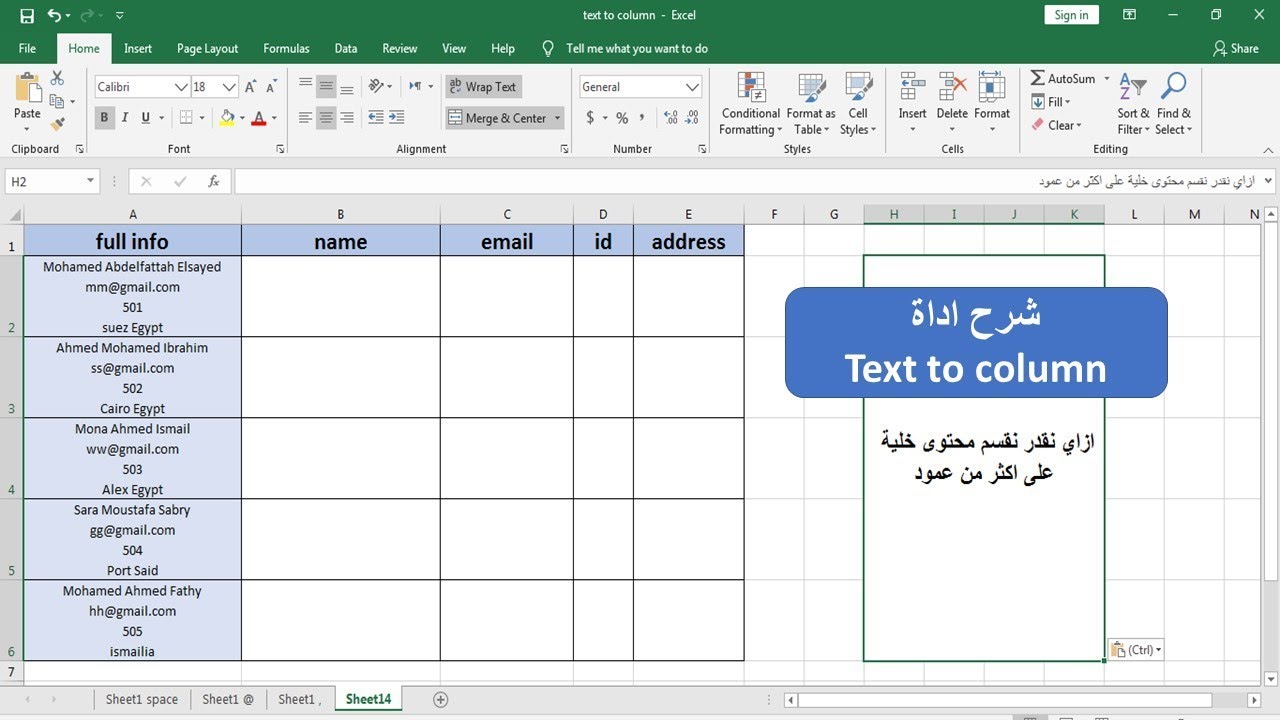
Task: Click the Save icon in title bar
Action: point(27,16)
